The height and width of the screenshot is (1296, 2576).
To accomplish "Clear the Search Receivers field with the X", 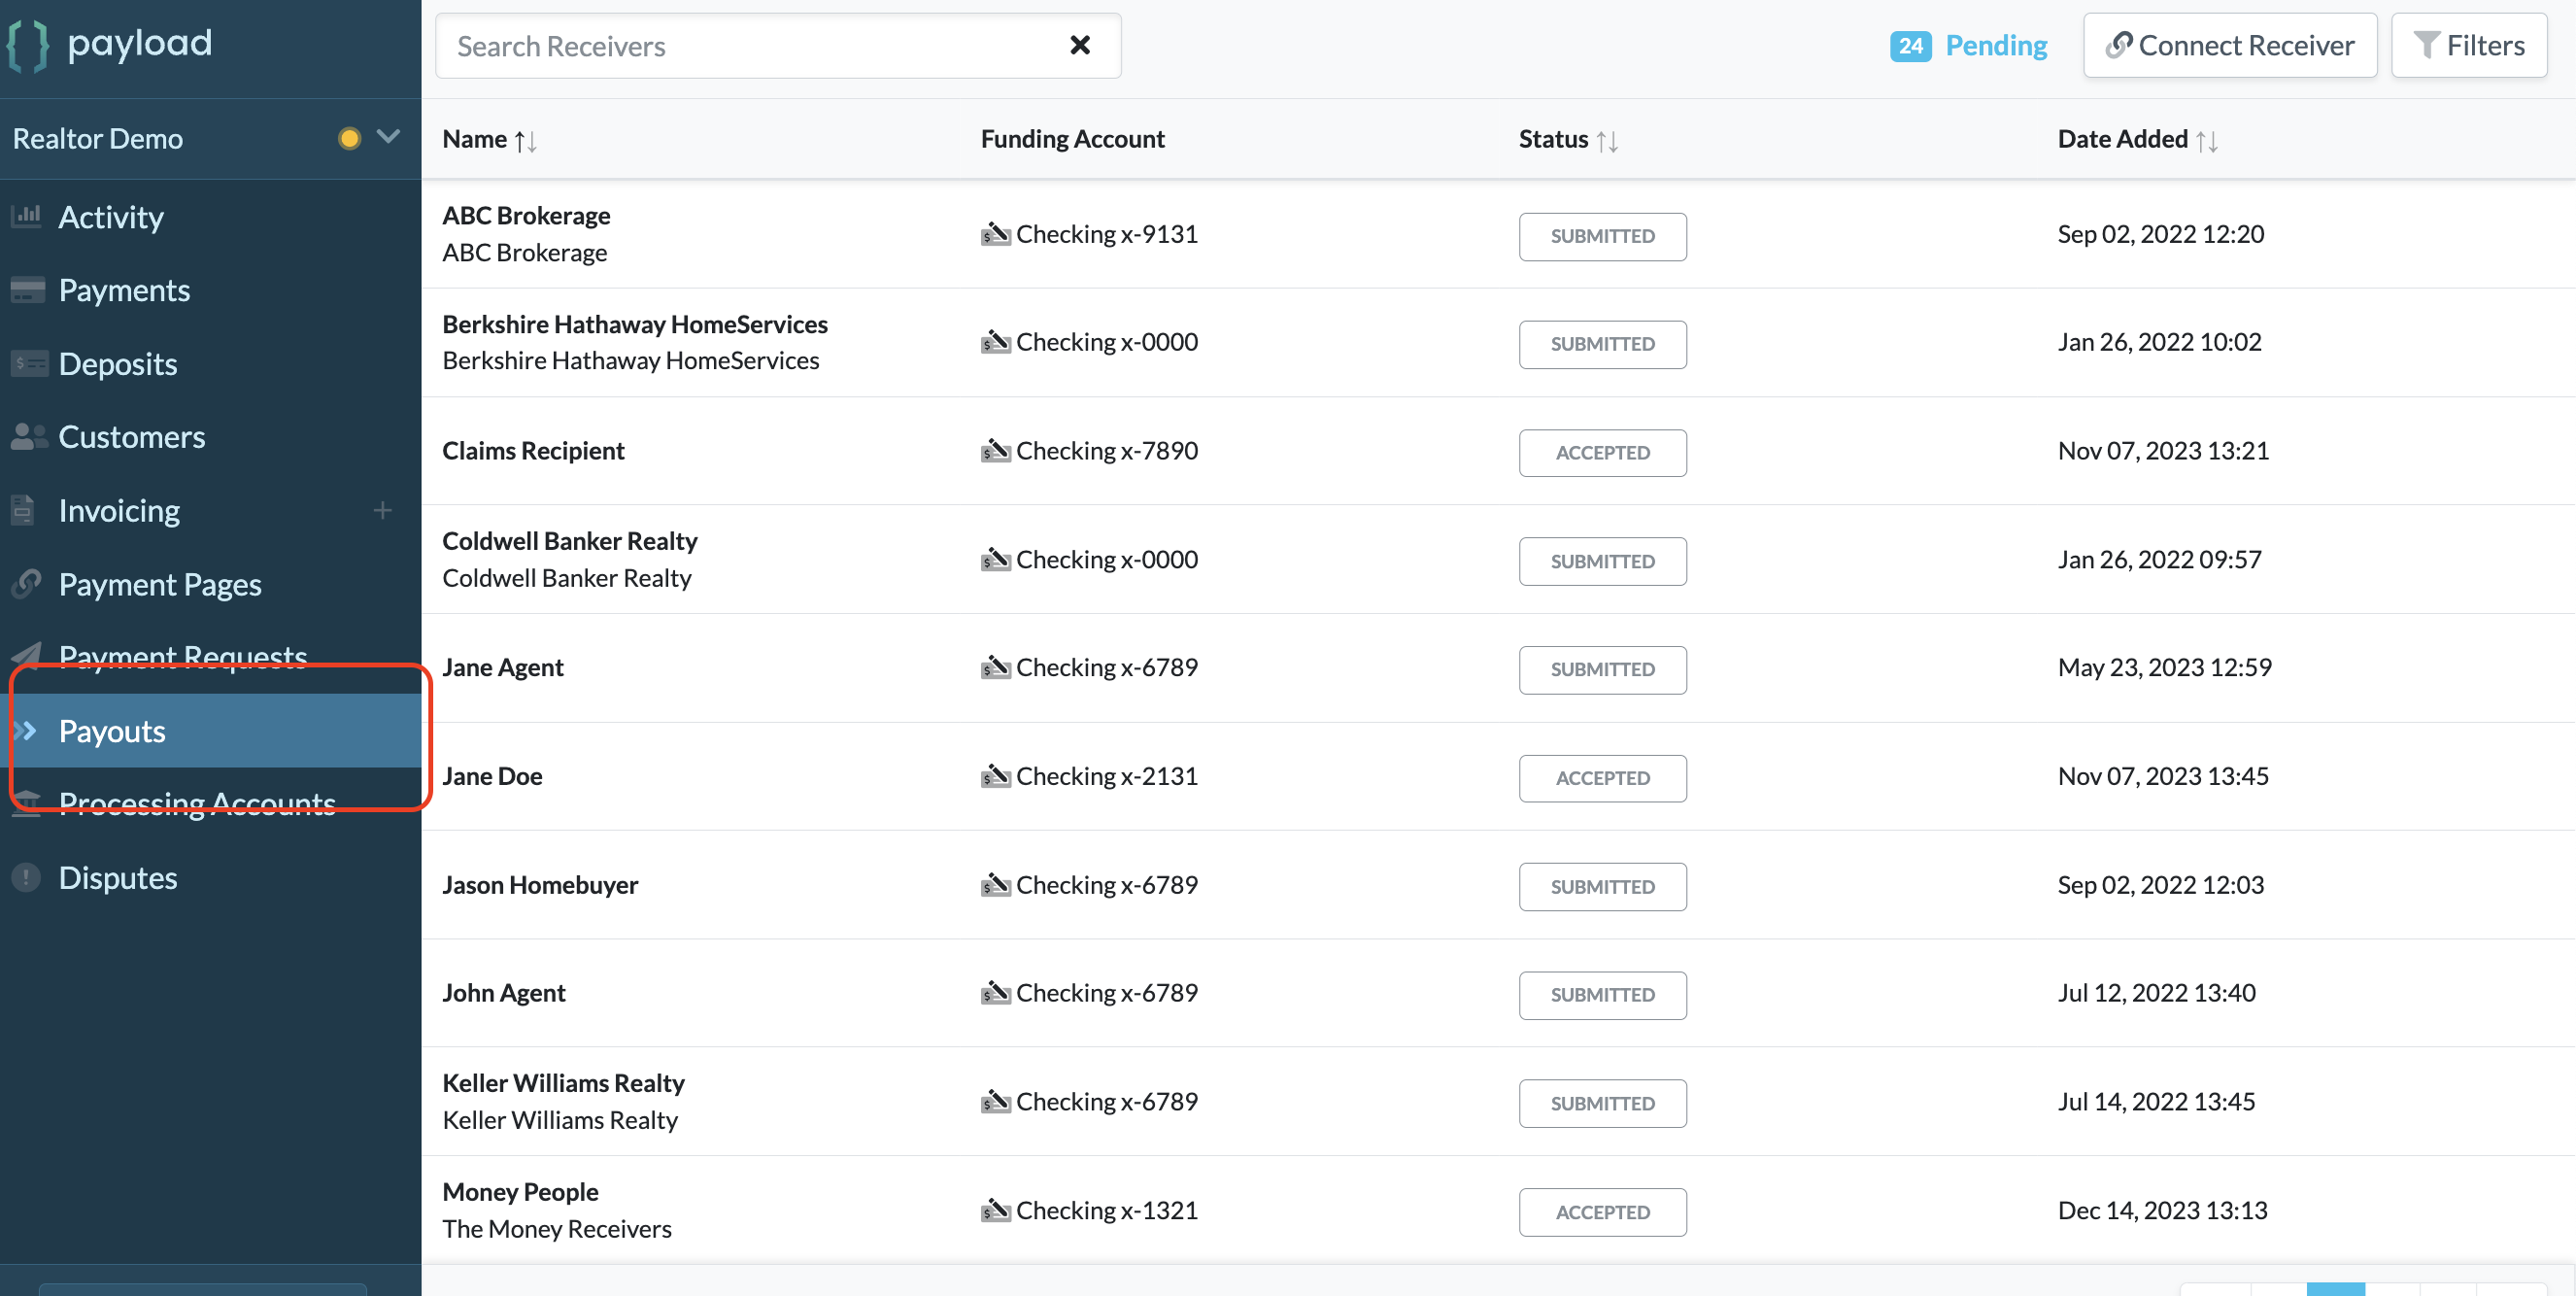I will coord(1080,45).
